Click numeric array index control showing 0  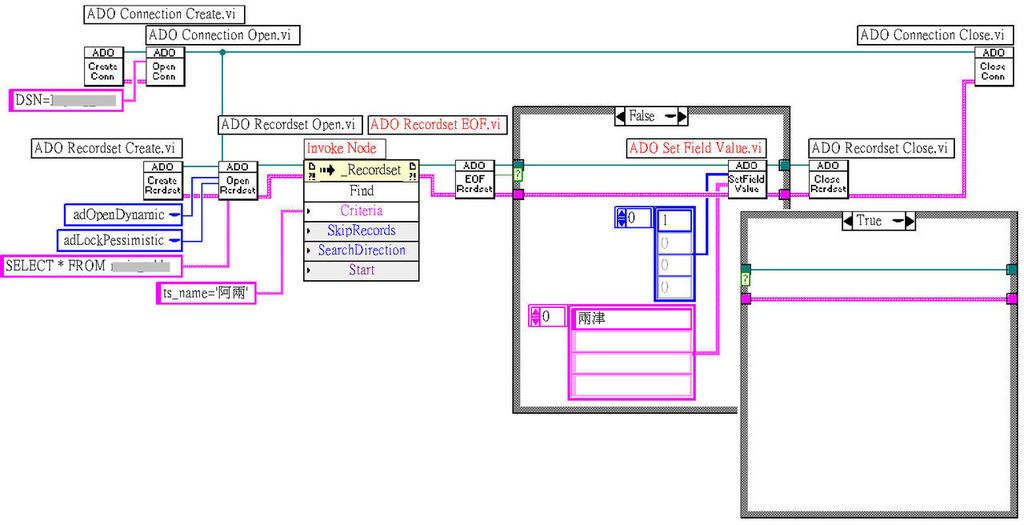633,218
